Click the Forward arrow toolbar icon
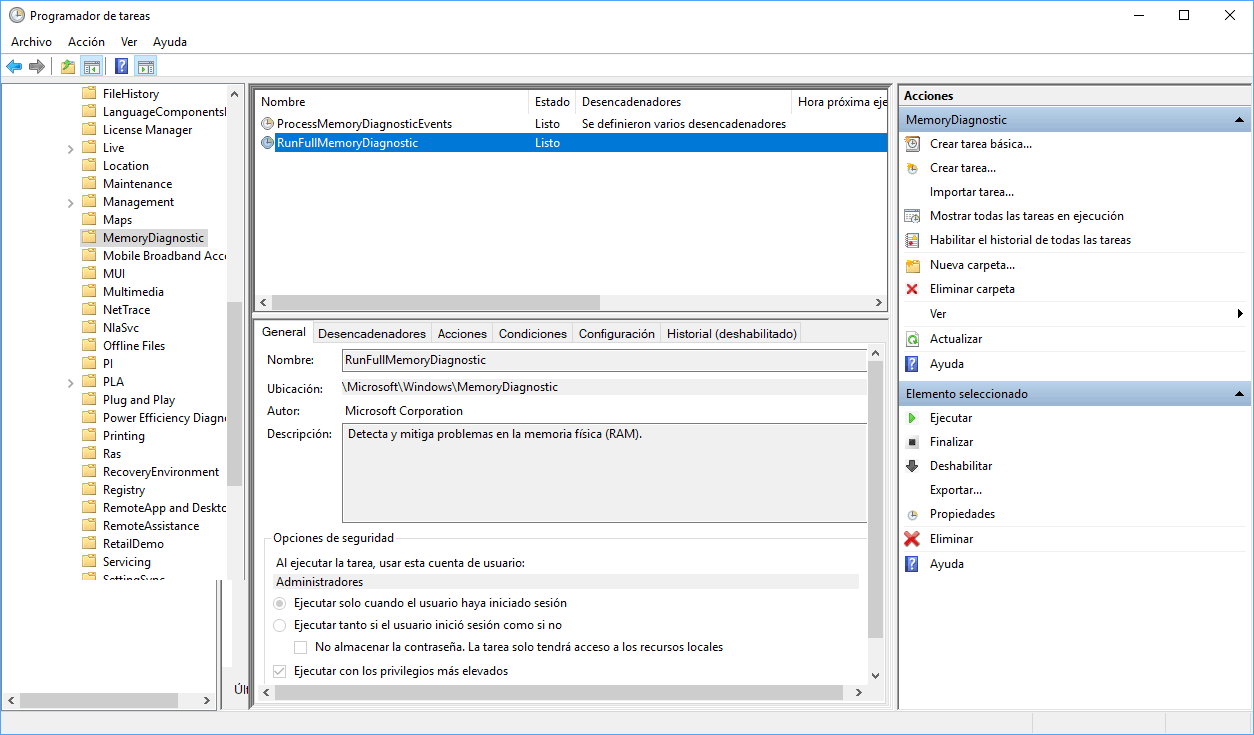Viewport: 1254px width, 735px height. (x=37, y=67)
